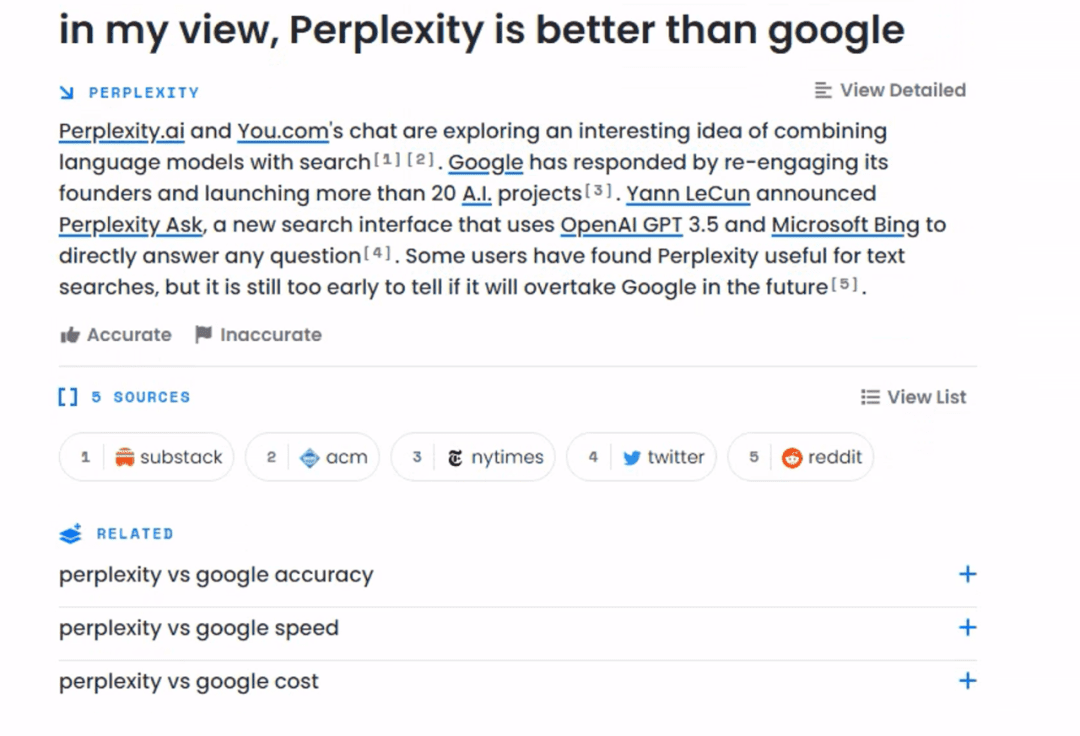The image size is (1080, 736).
Task: Open the Microsoft Bing link
Action: click(x=844, y=225)
